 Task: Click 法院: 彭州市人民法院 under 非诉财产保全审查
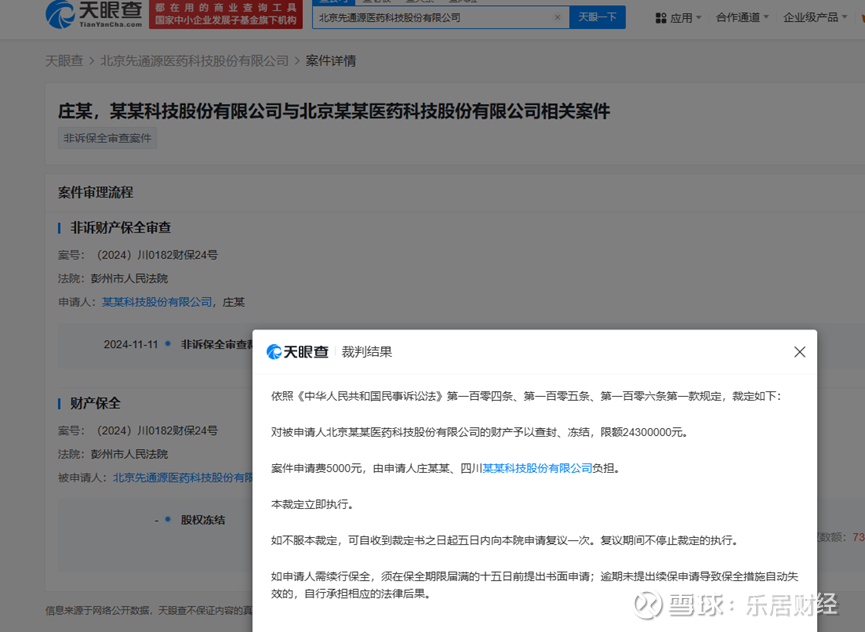tap(113, 278)
